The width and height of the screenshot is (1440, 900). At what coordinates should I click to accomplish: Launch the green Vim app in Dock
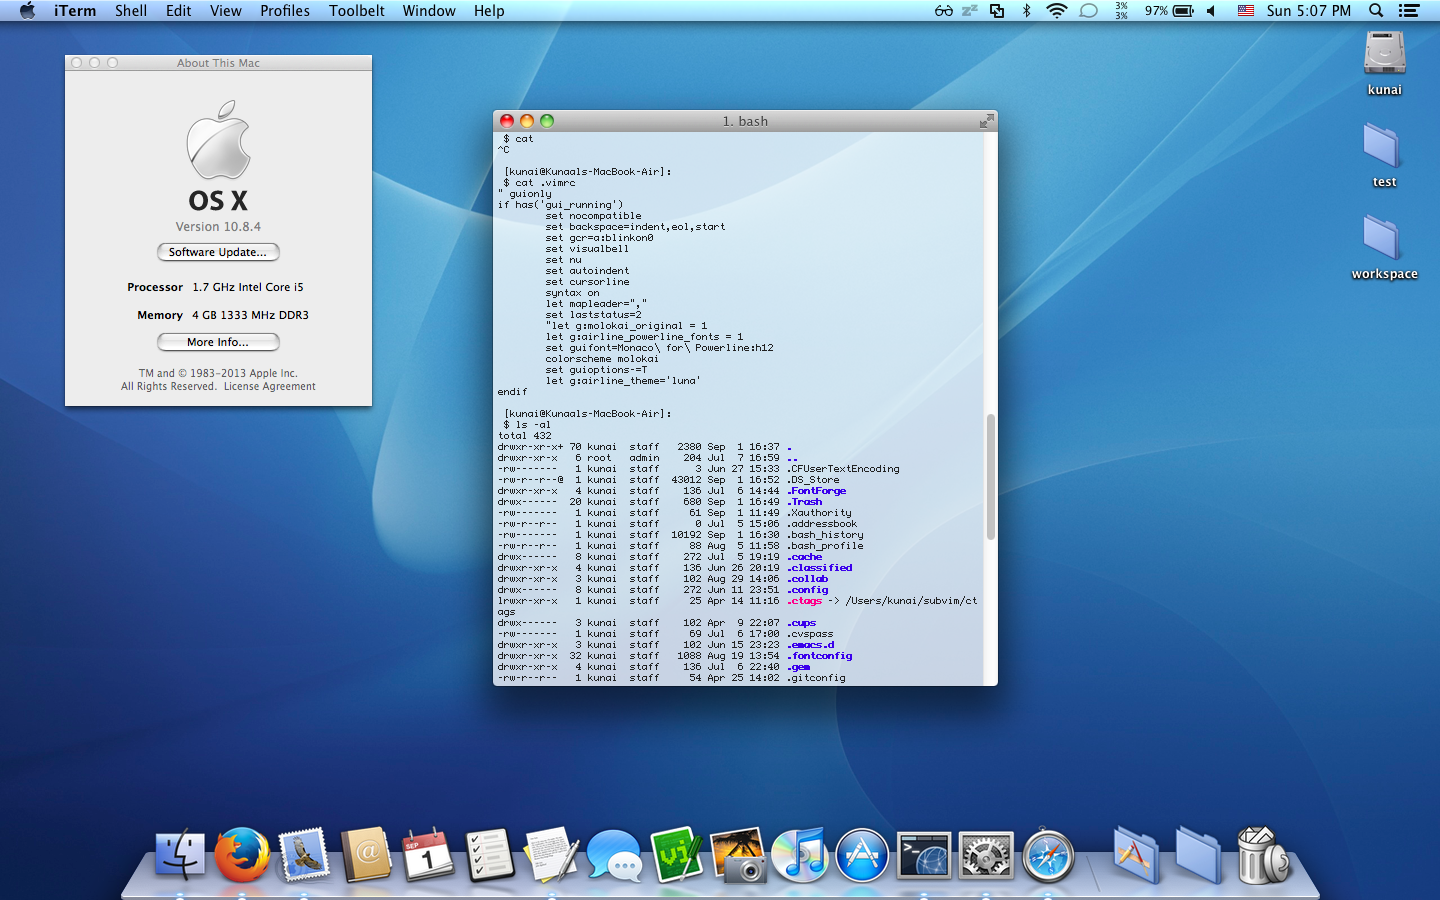(x=676, y=856)
